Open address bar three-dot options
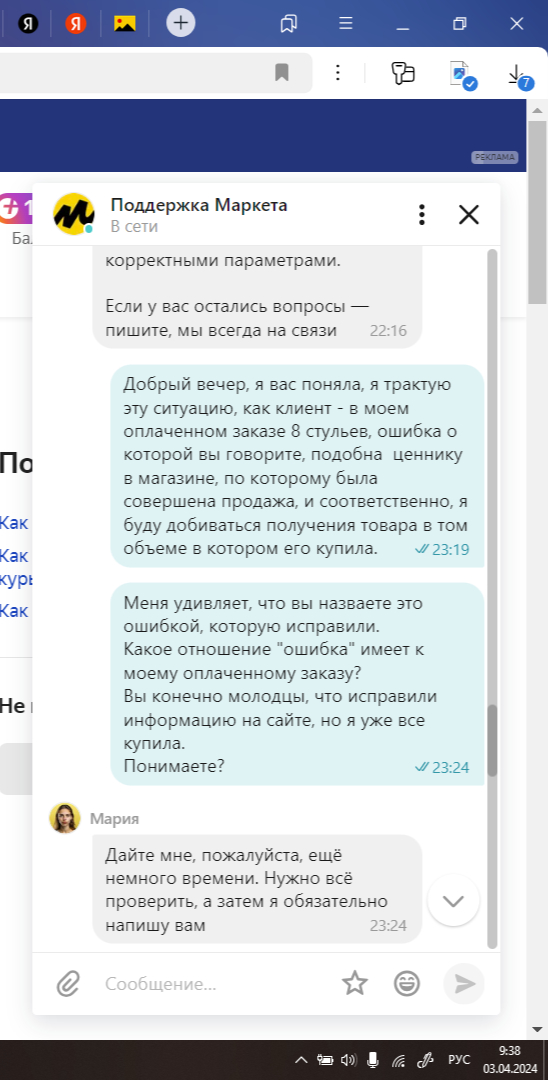 [x=337, y=72]
